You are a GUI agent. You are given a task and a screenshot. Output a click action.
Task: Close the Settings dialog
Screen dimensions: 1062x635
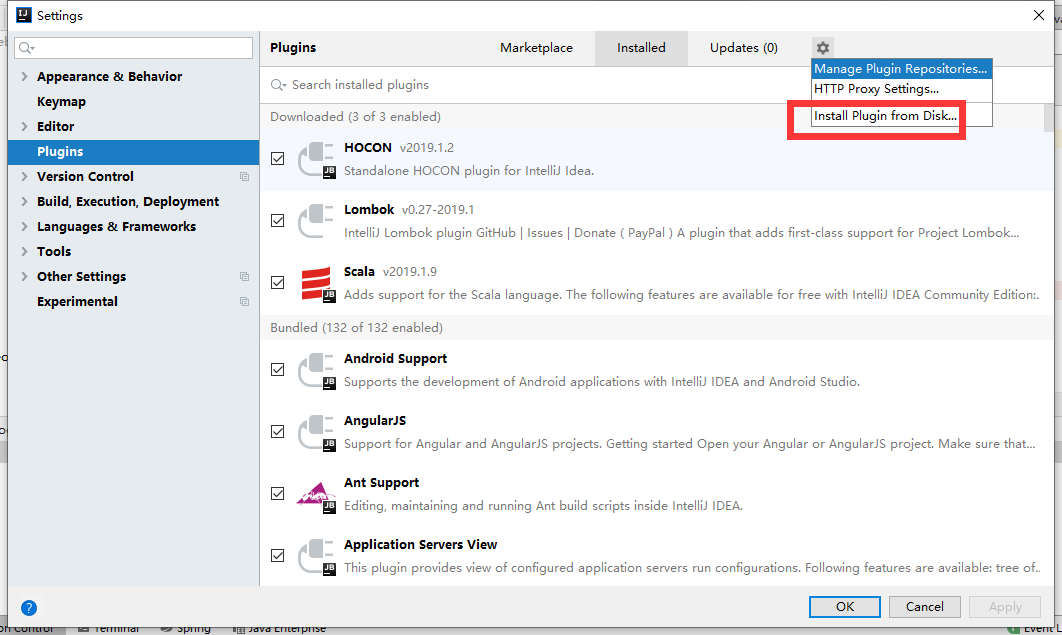[1039, 15]
